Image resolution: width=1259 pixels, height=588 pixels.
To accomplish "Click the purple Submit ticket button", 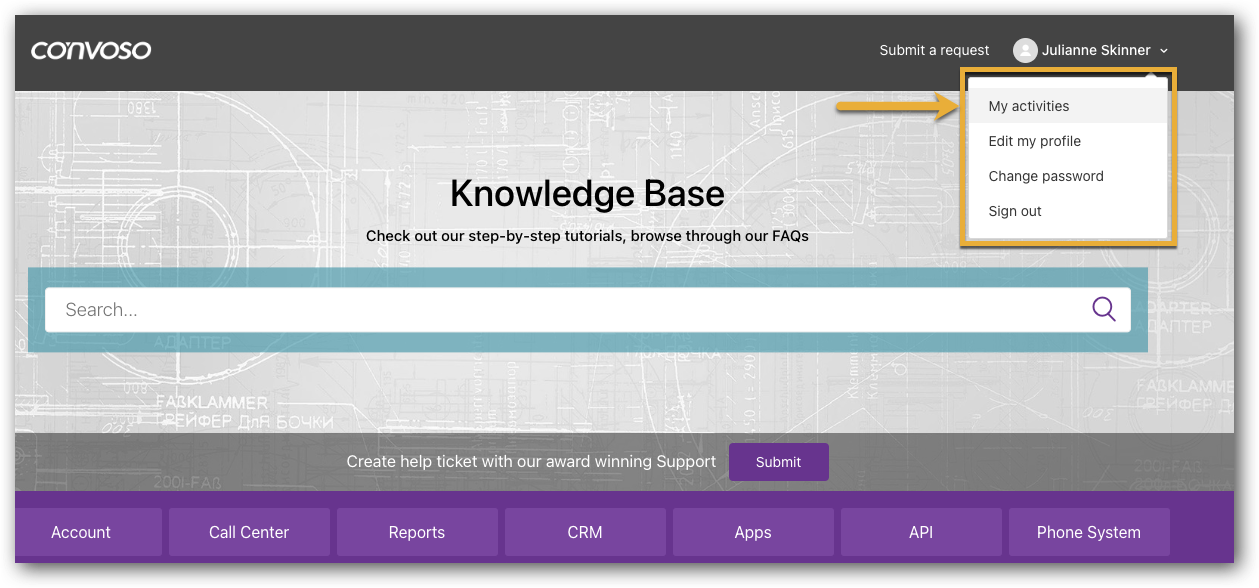I will pyautogui.click(x=778, y=462).
